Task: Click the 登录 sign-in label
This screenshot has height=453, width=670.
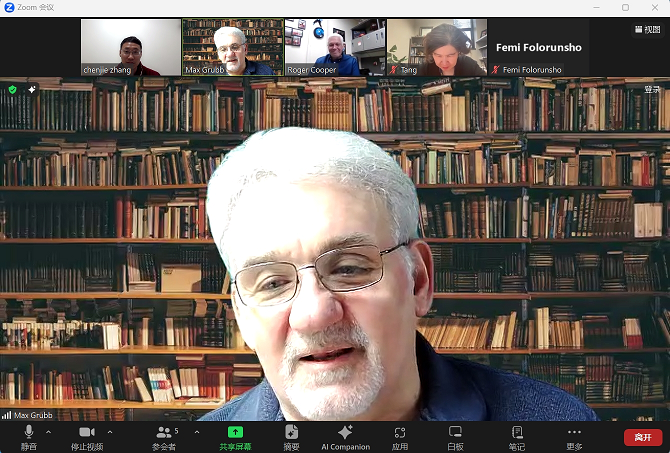Action: tap(652, 89)
